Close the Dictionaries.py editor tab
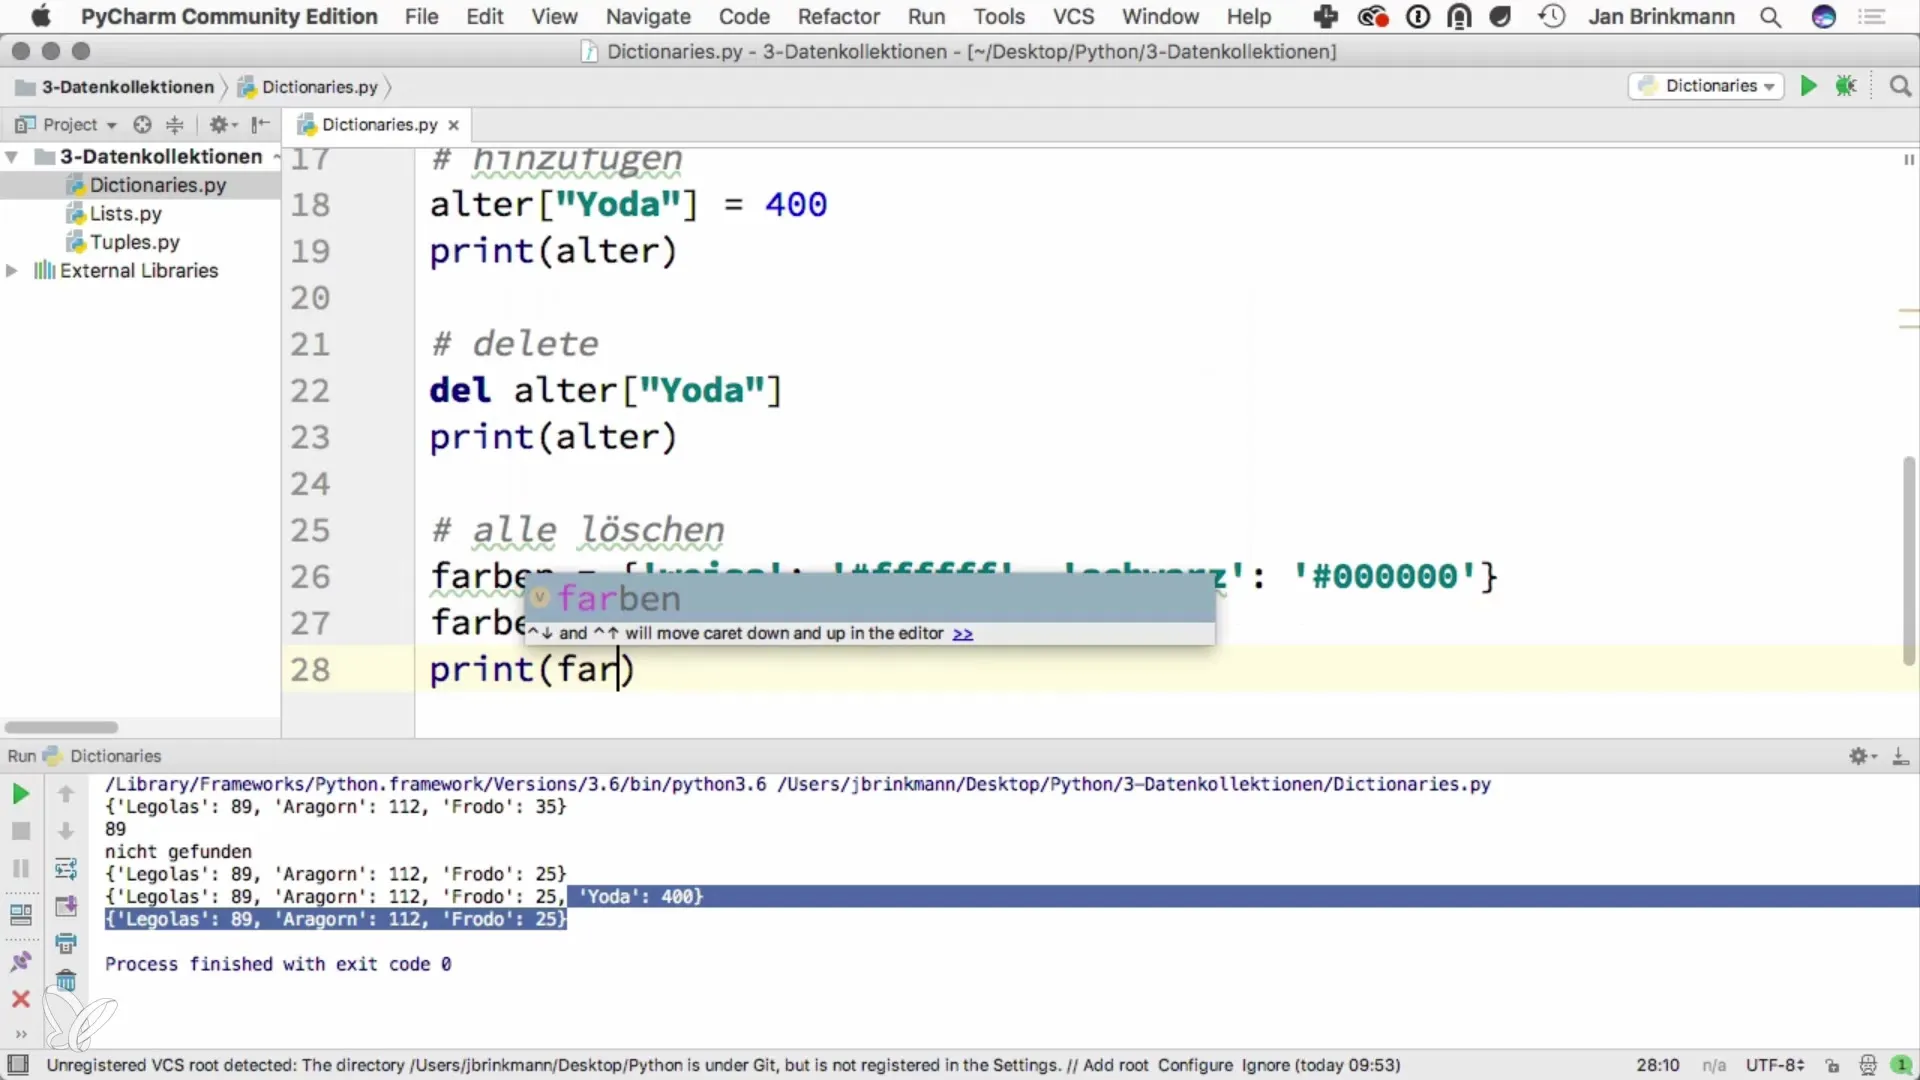Viewport: 1920px width, 1080px height. click(x=454, y=125)
